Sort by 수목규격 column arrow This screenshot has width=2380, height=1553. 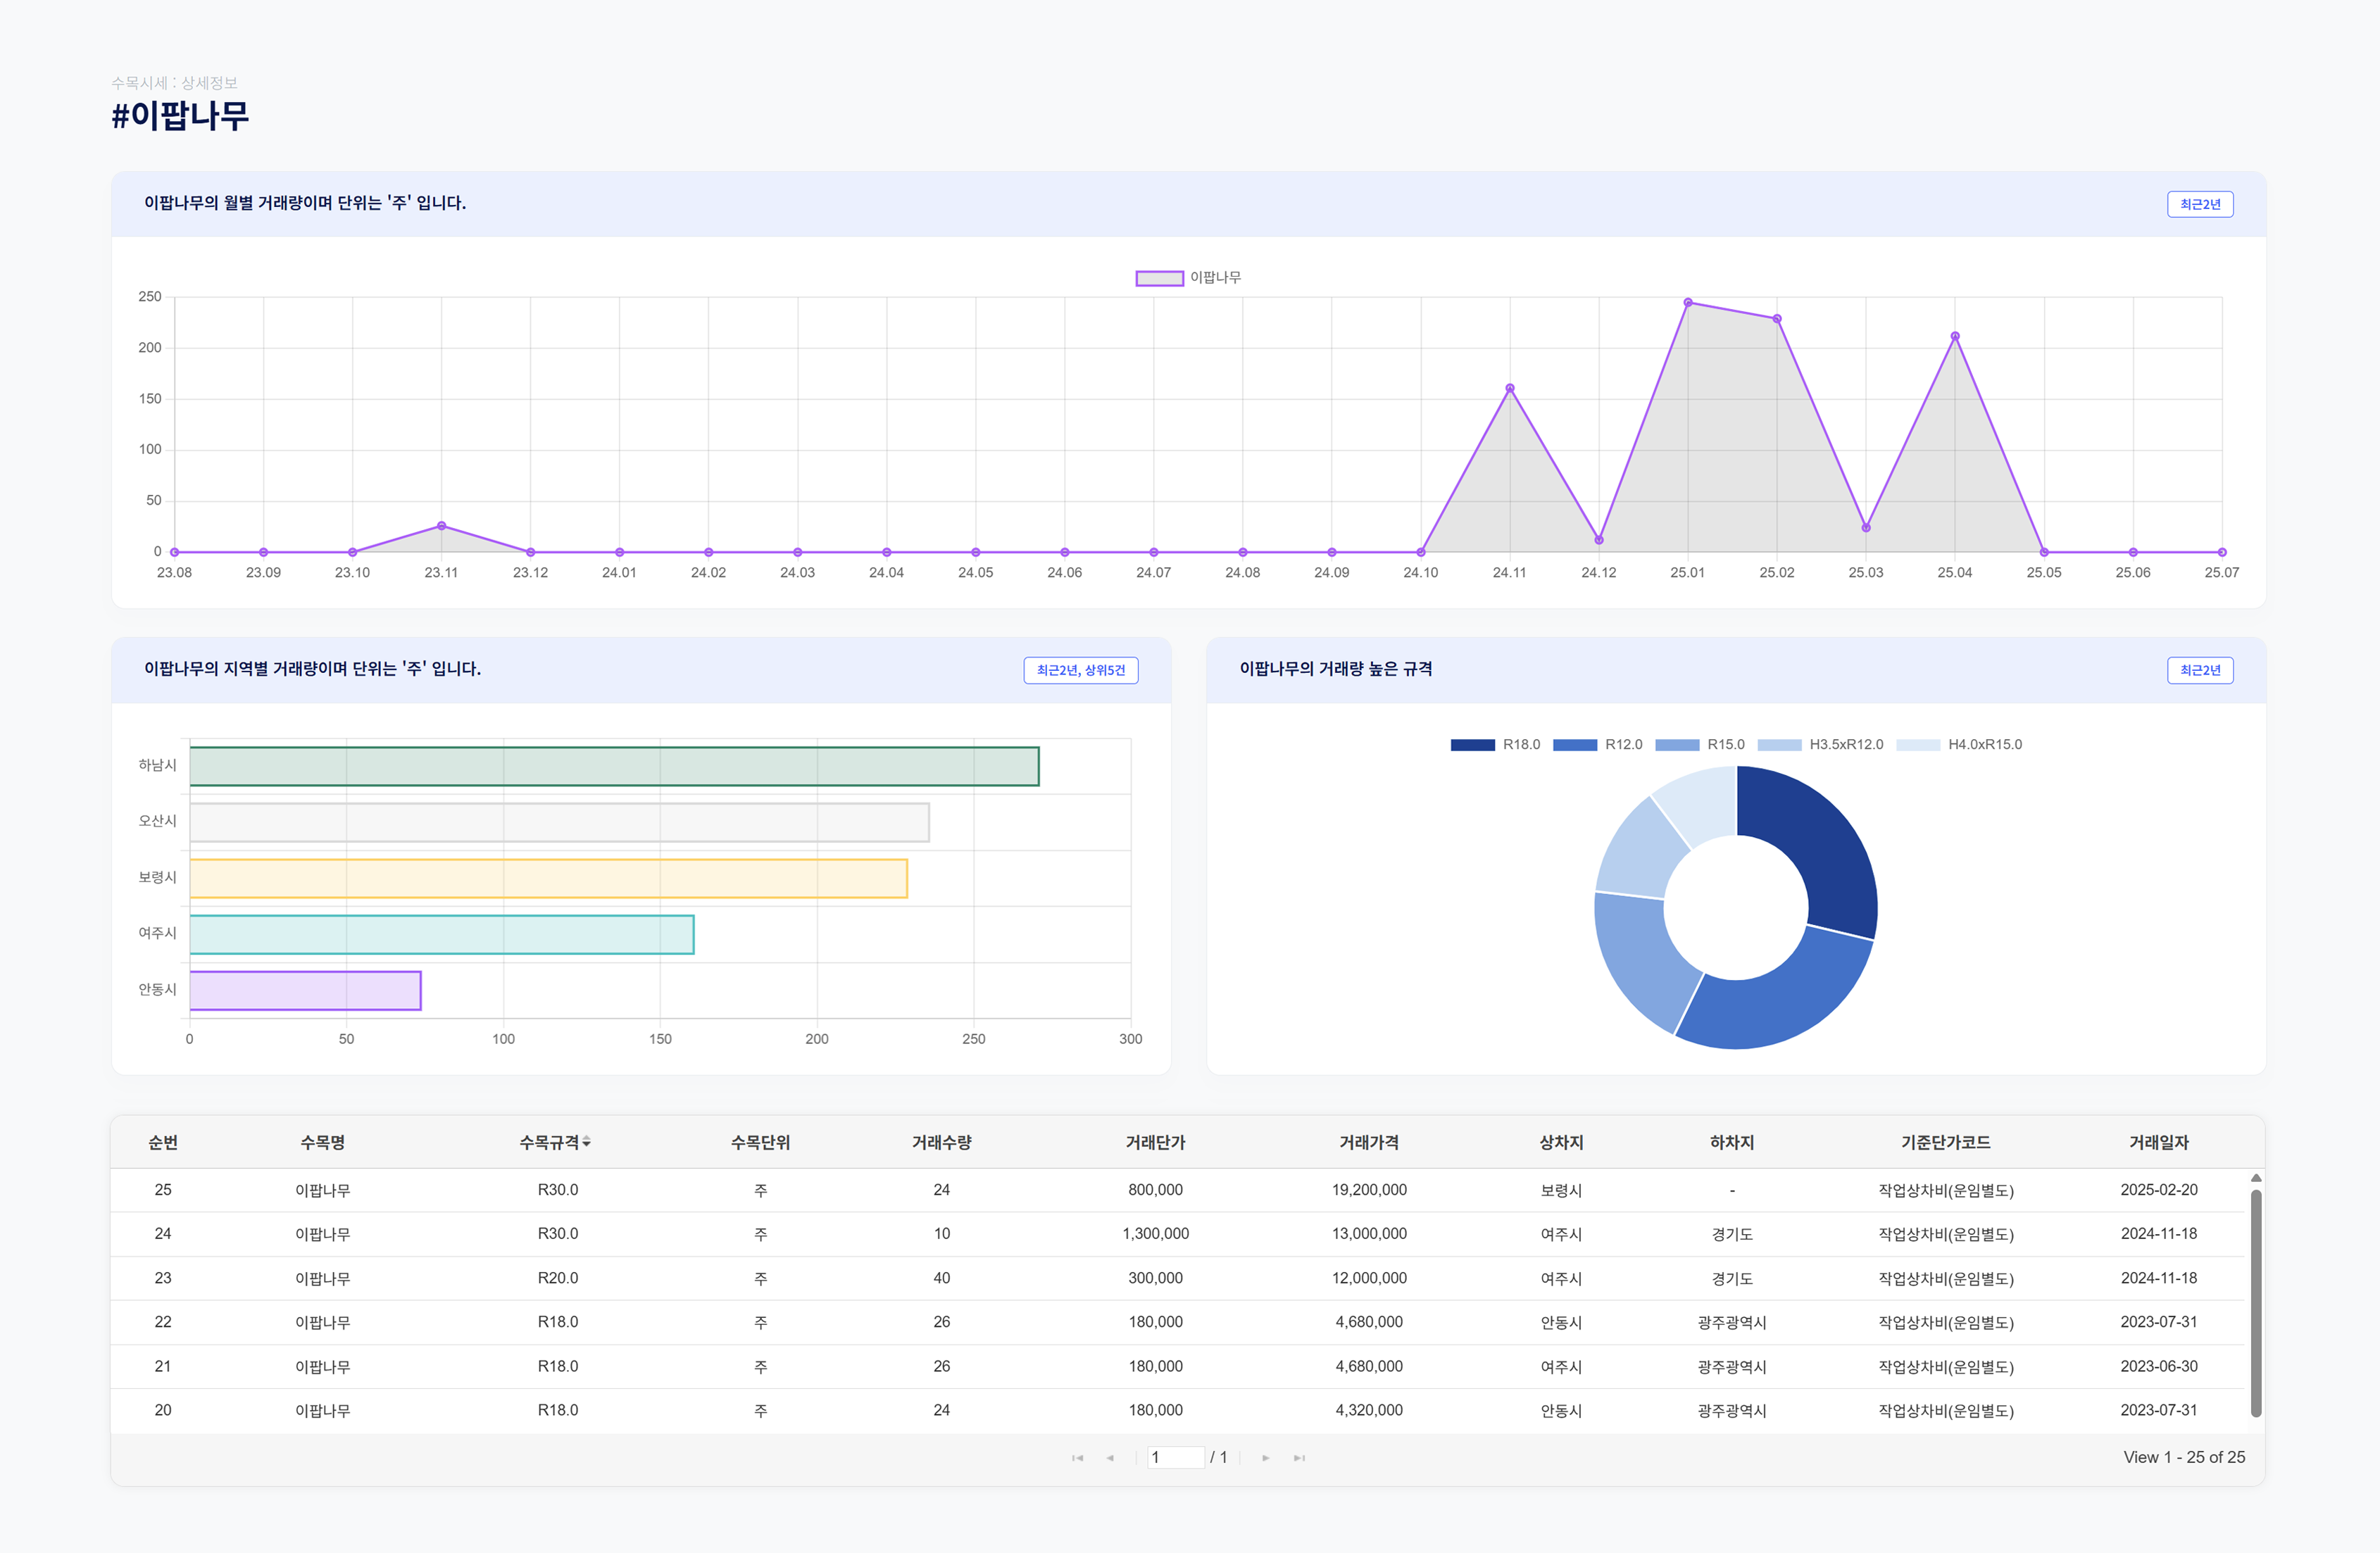[586, 1142]
